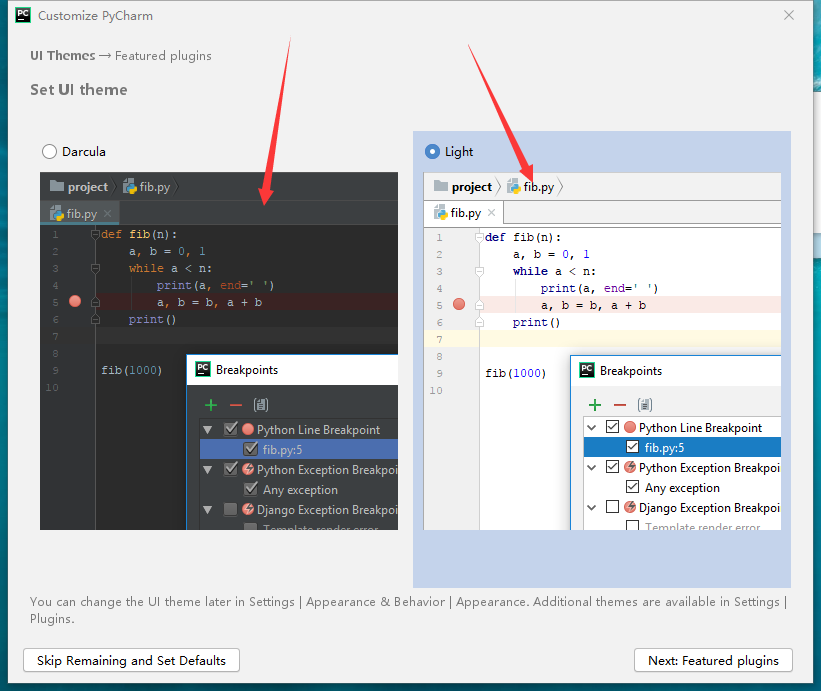Select fib.py editor tab in Light preview
The width and height of the screenshot is (821, 691).
click(465, 213)
